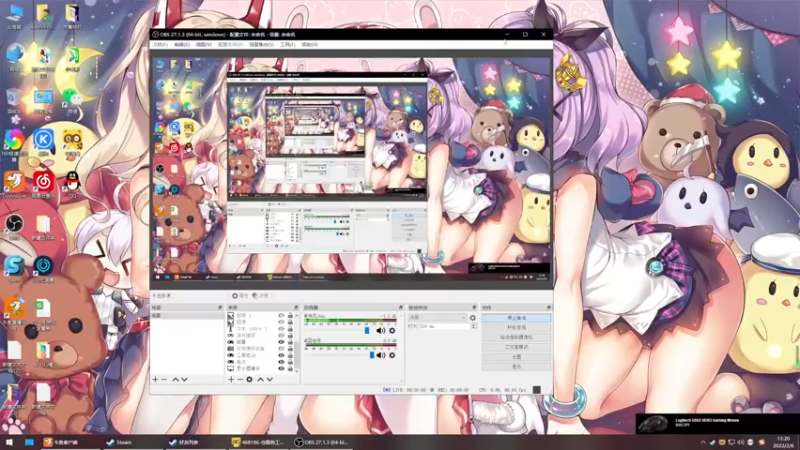Remove selected scene with the minus icon

(x=164, y=380)
